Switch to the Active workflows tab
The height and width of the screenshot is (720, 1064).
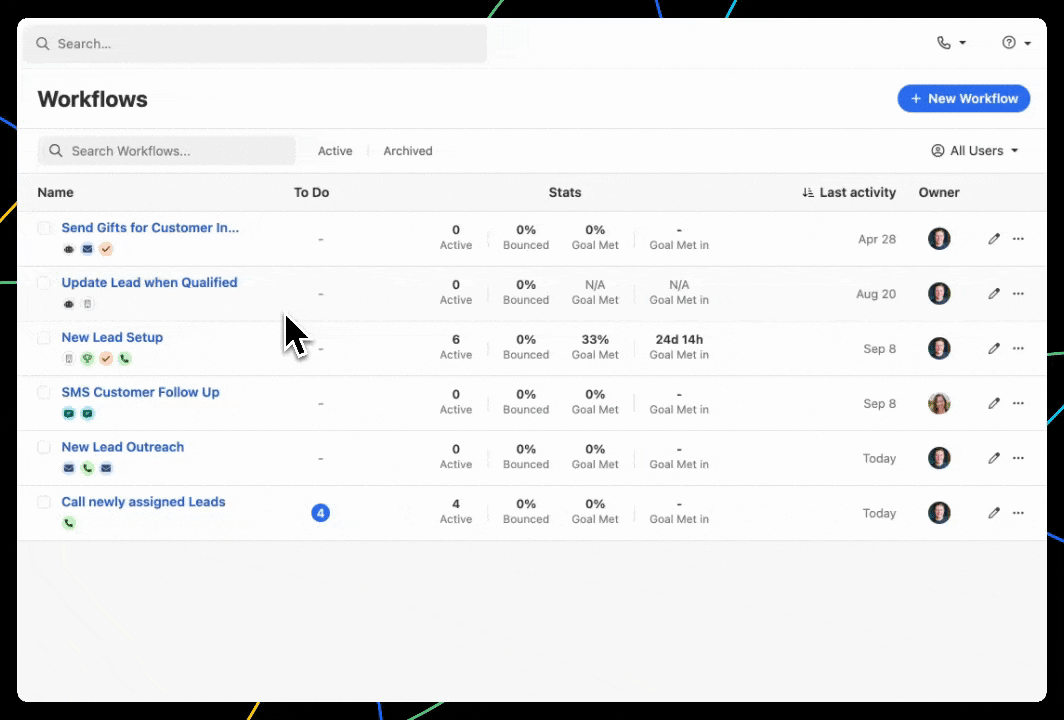335,151
